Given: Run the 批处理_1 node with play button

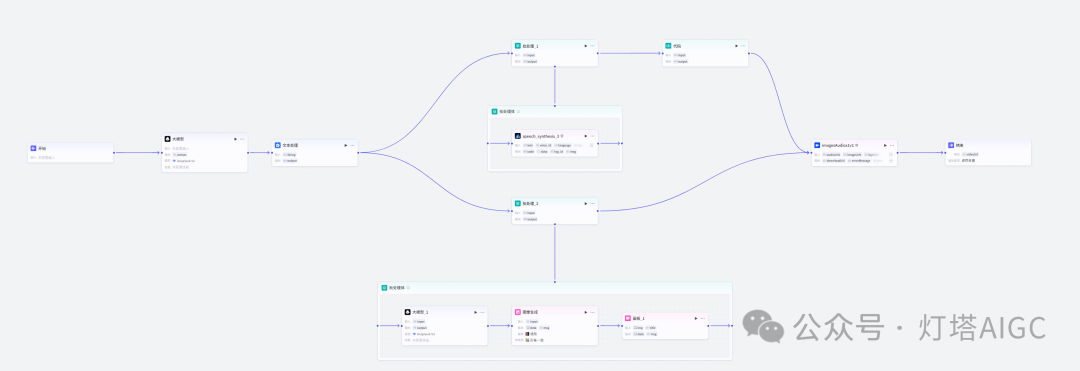Looking at the screenshot, I should (586, 46).
